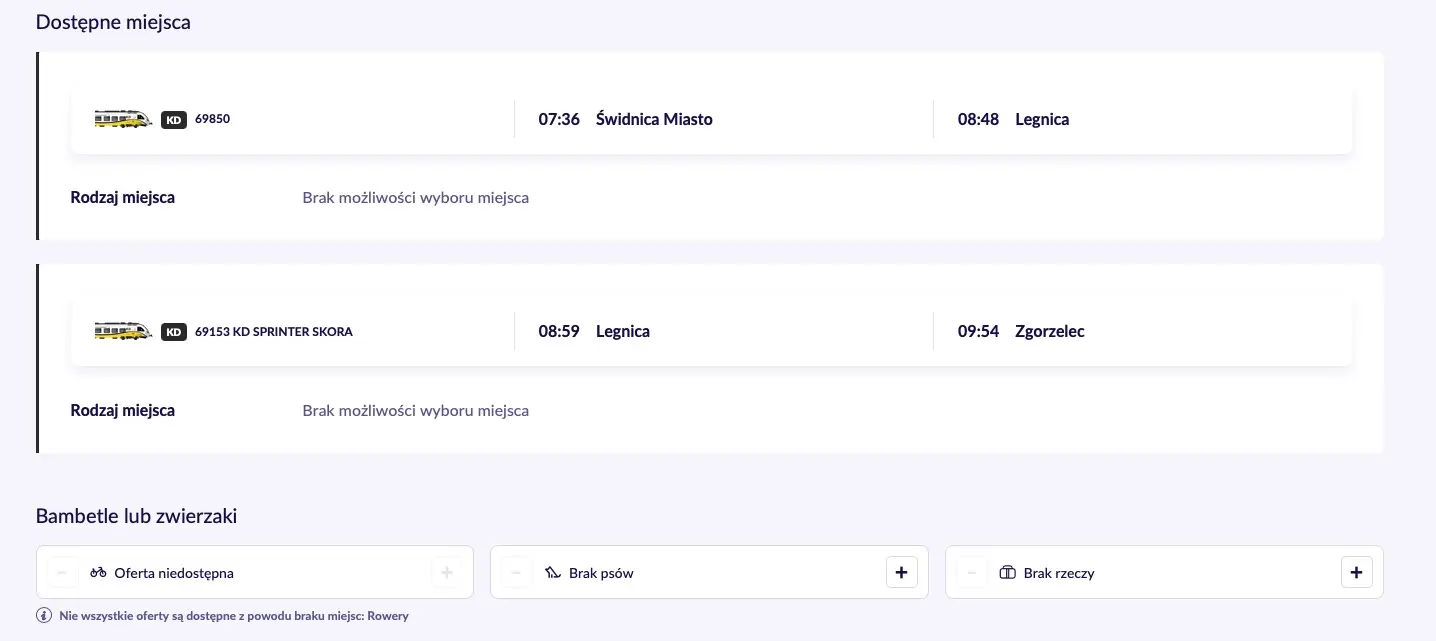Click the info icon in the bicycle notice
Screen dimensions: 1436x641
pyautogui.click(x=44, y=616)
